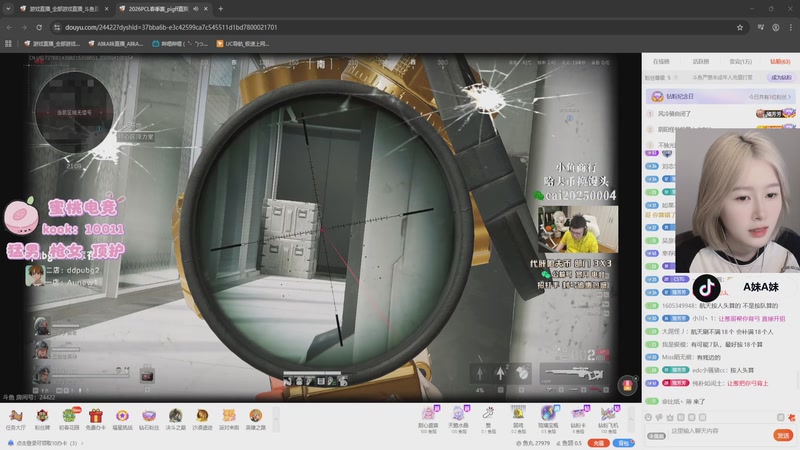
Task: Click the 鱼丸 27979 balance text
Action: [x=532, y=443]
